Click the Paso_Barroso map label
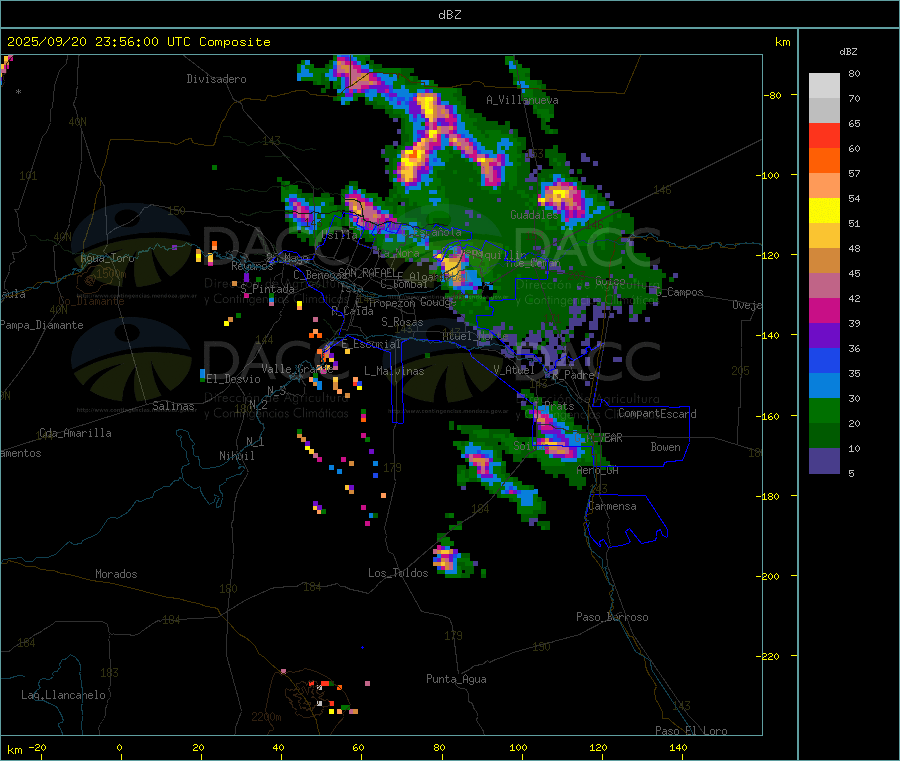The image size is (900, 761). click(612, 617)
